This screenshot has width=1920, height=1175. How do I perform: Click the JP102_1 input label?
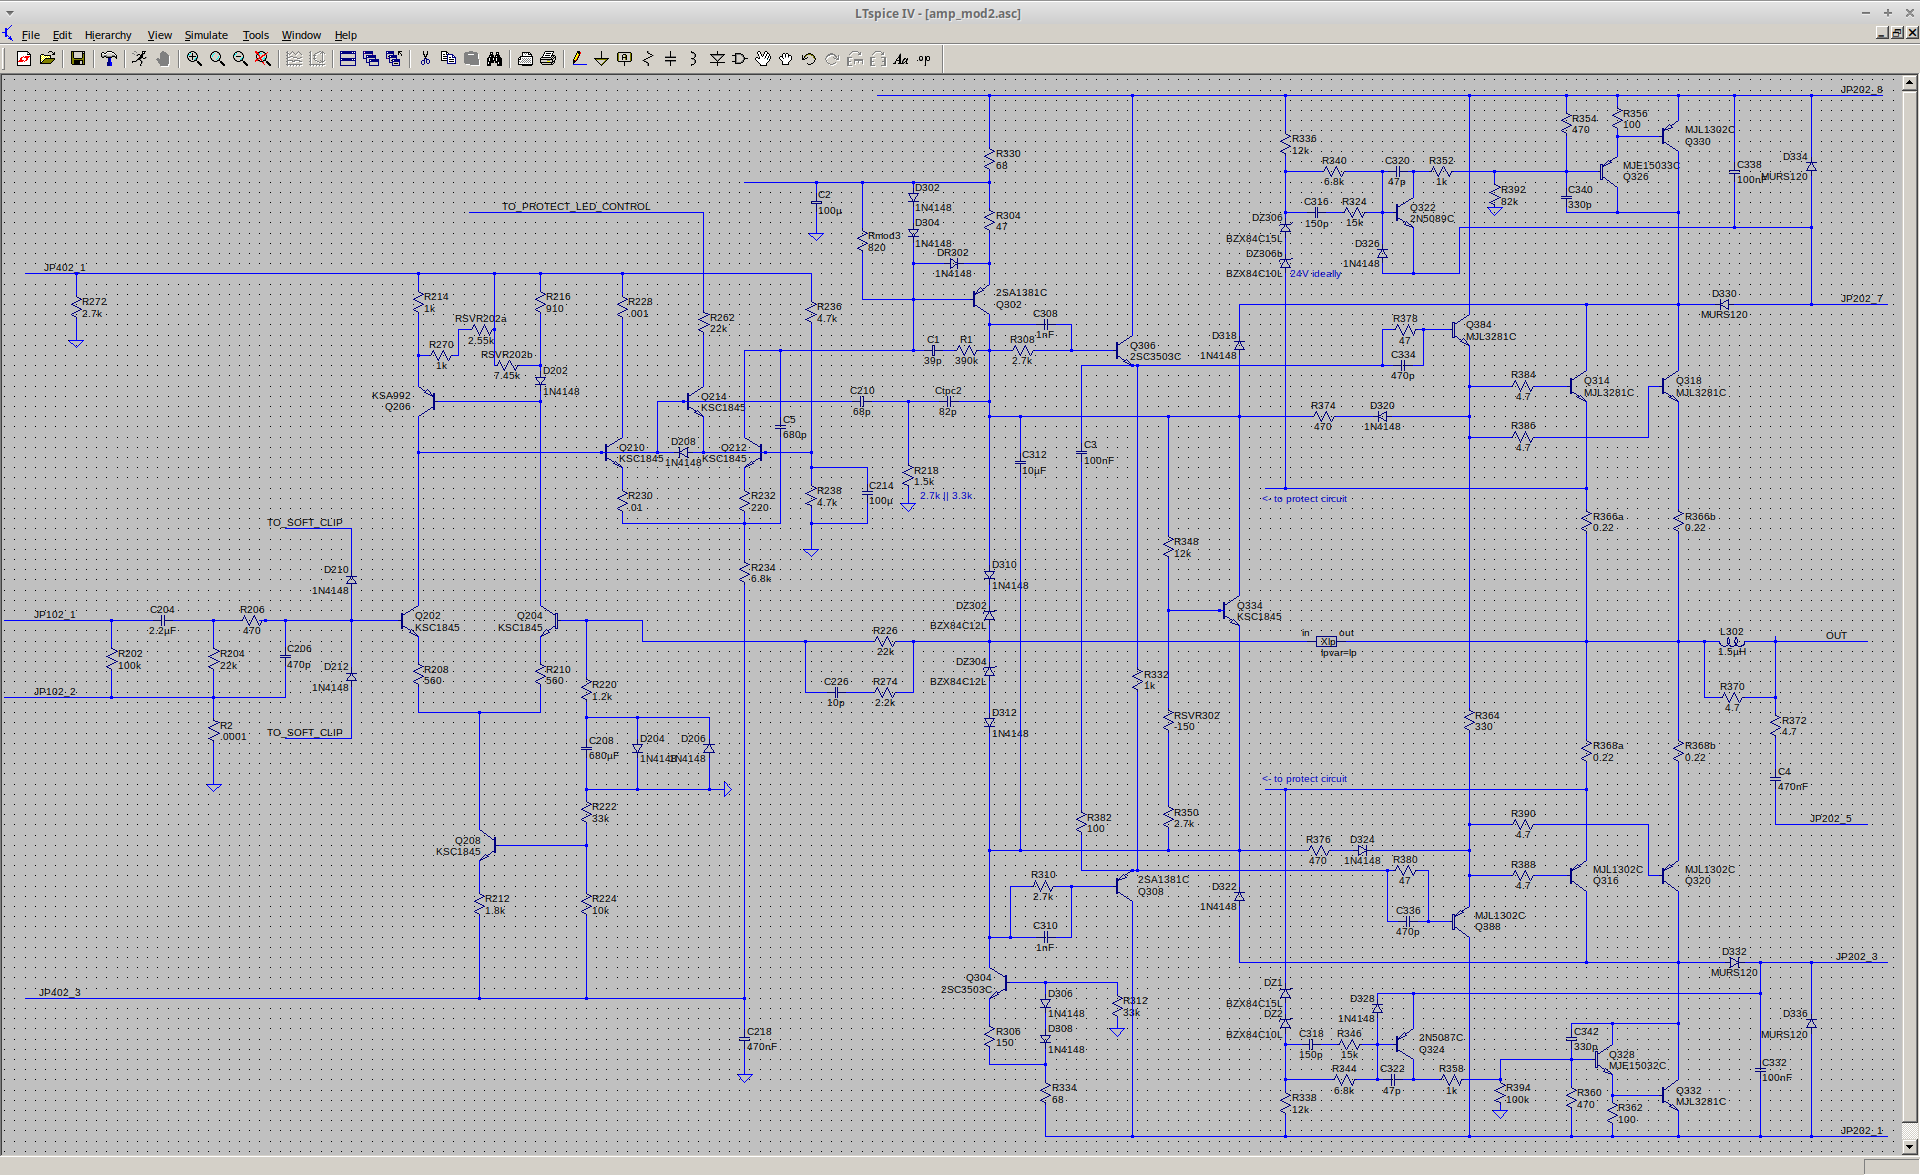pos(54,614)
